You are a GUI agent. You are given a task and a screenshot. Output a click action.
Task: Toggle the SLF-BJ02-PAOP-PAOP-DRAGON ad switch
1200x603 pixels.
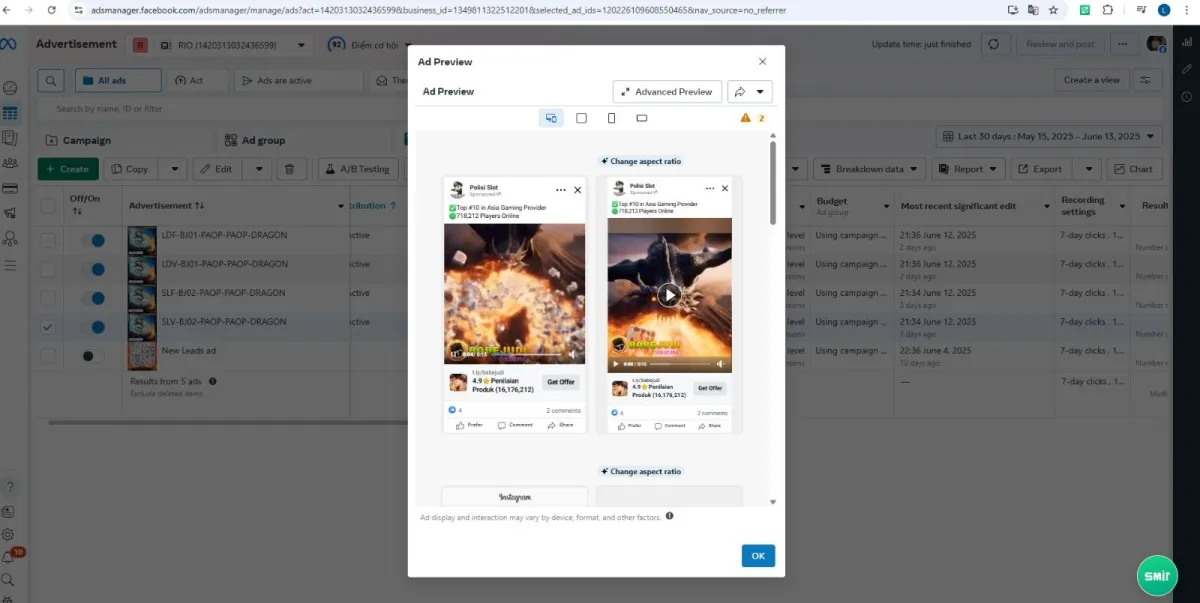(93, 298)
